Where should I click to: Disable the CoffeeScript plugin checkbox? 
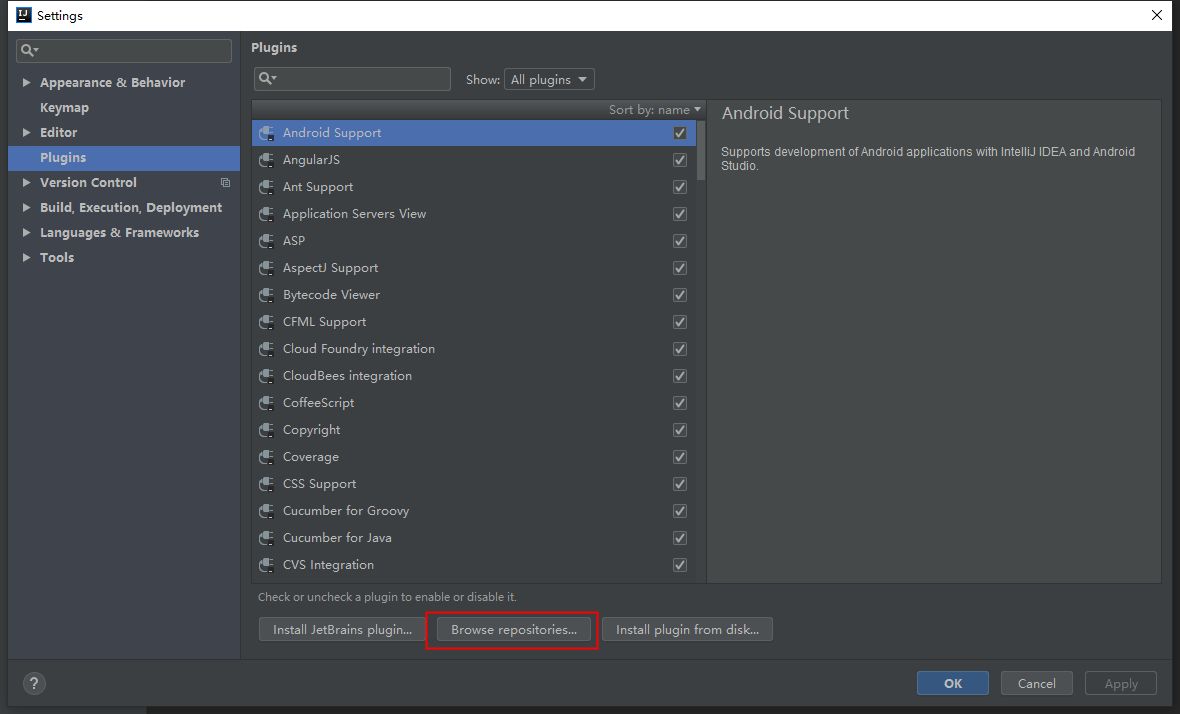680,403
